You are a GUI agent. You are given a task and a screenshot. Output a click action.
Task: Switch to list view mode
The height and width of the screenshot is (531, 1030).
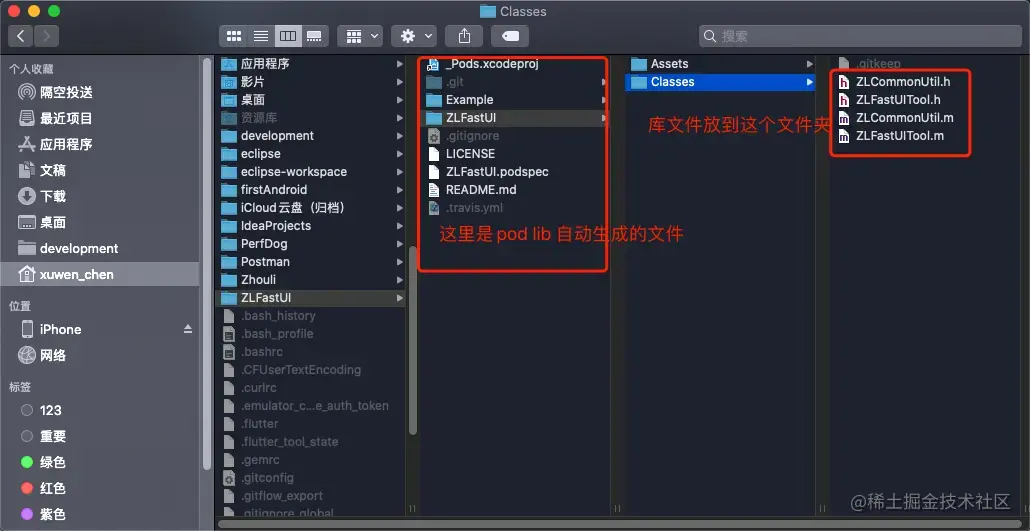tap(261, 35)
